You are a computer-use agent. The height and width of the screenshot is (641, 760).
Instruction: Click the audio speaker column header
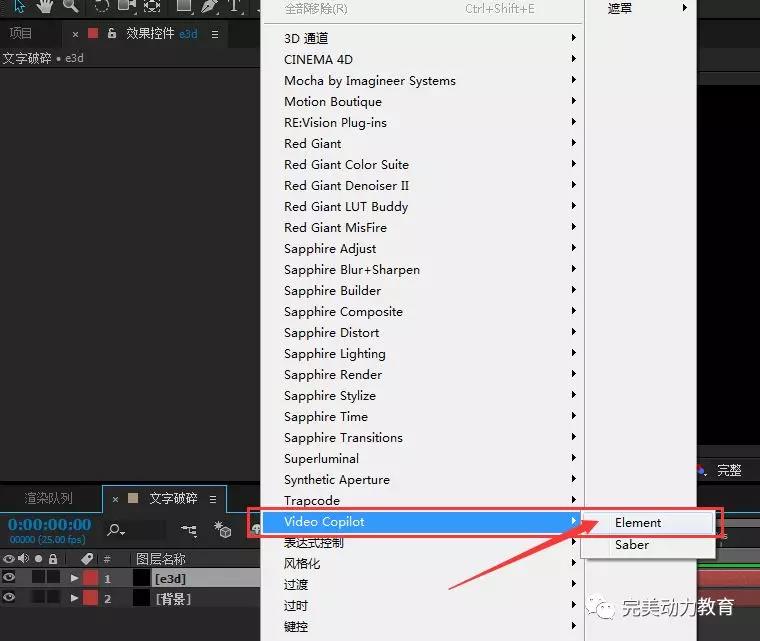[x=23, y=559]
